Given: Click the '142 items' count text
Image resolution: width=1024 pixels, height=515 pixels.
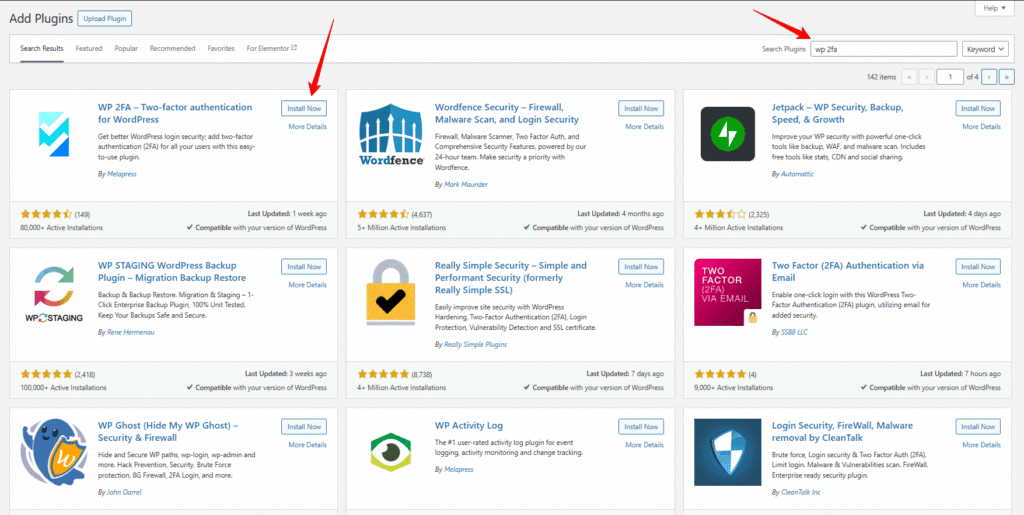Looking at the screenshot, I should click(x=882, y=77).
